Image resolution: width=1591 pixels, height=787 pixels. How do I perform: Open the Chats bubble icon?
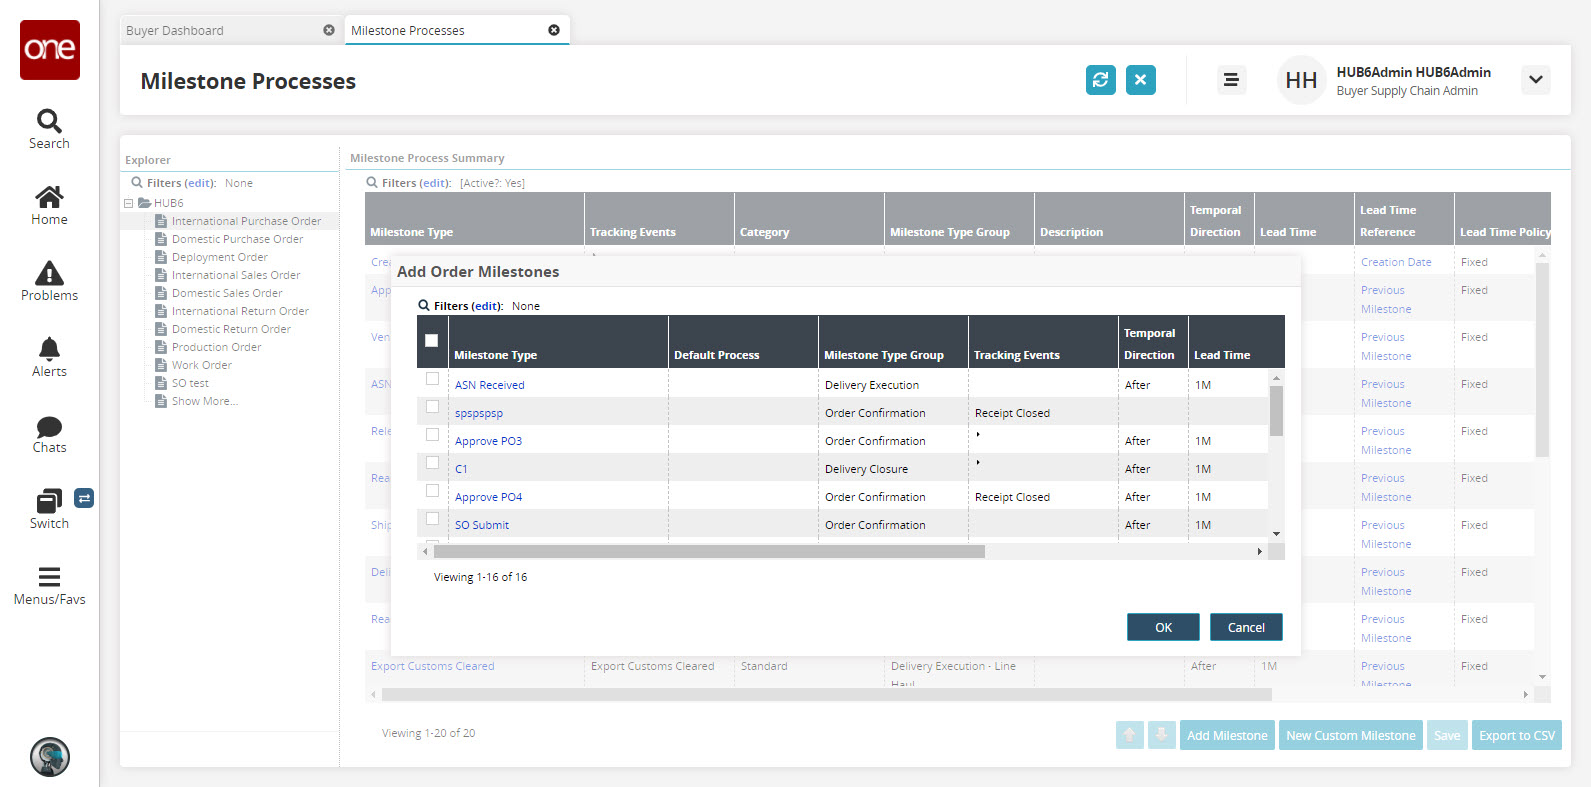pyautogui.click(x=49, y=427)
